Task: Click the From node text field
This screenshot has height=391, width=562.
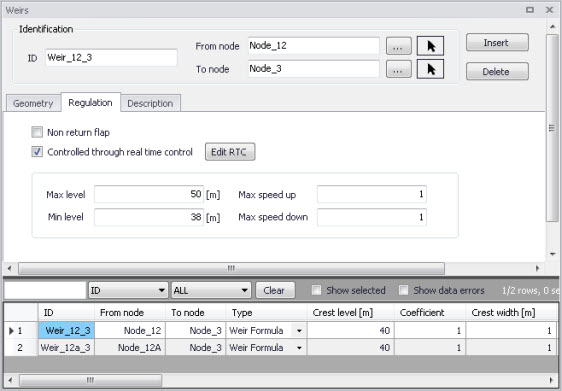Action: (x=314, y=46)
